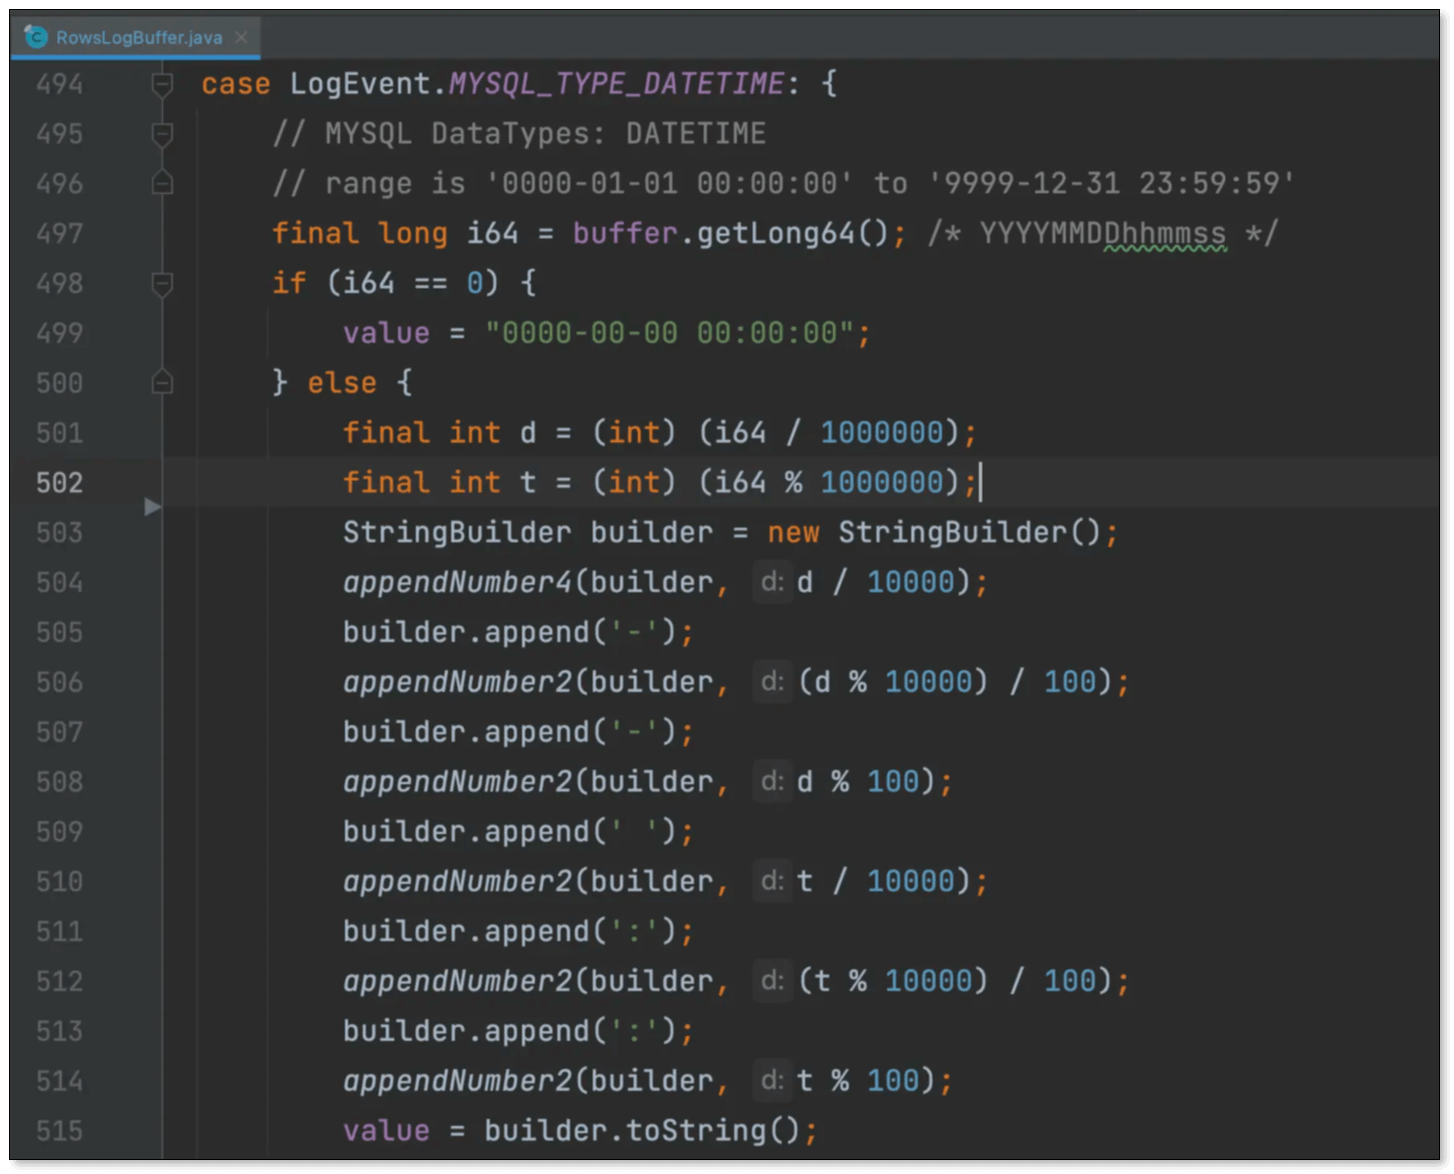This screenshot has height=1174, width=1454.
Task: Click the MYSQL_TYPE_DATETIME constant
Action: coord(616,84)
